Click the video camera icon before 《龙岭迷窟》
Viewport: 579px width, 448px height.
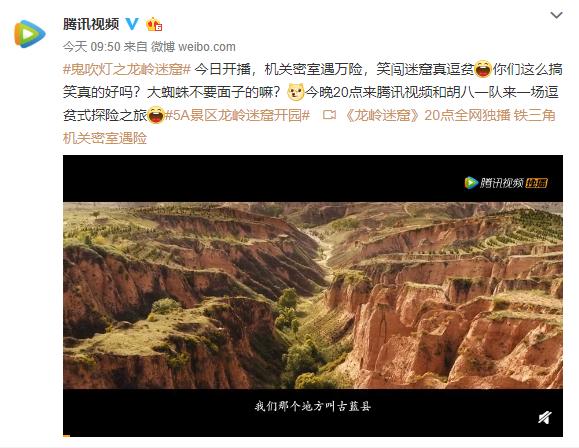tap(329, 115)
